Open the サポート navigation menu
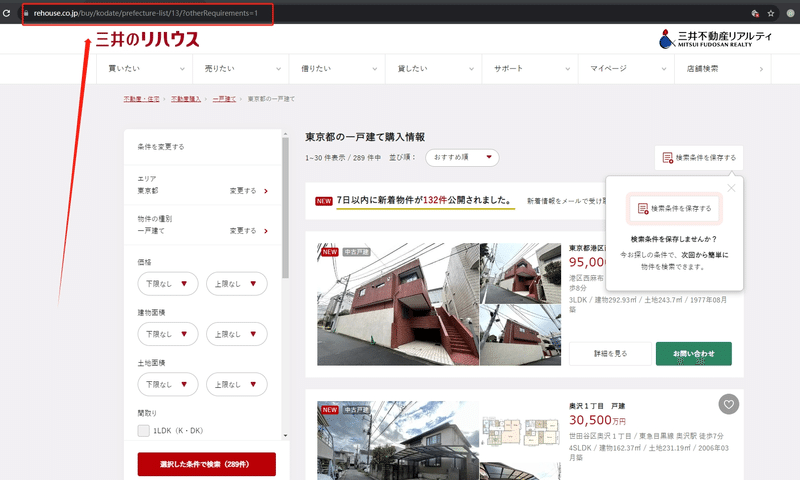This screenshot has width=800, height=480. [x=530, y=68]
